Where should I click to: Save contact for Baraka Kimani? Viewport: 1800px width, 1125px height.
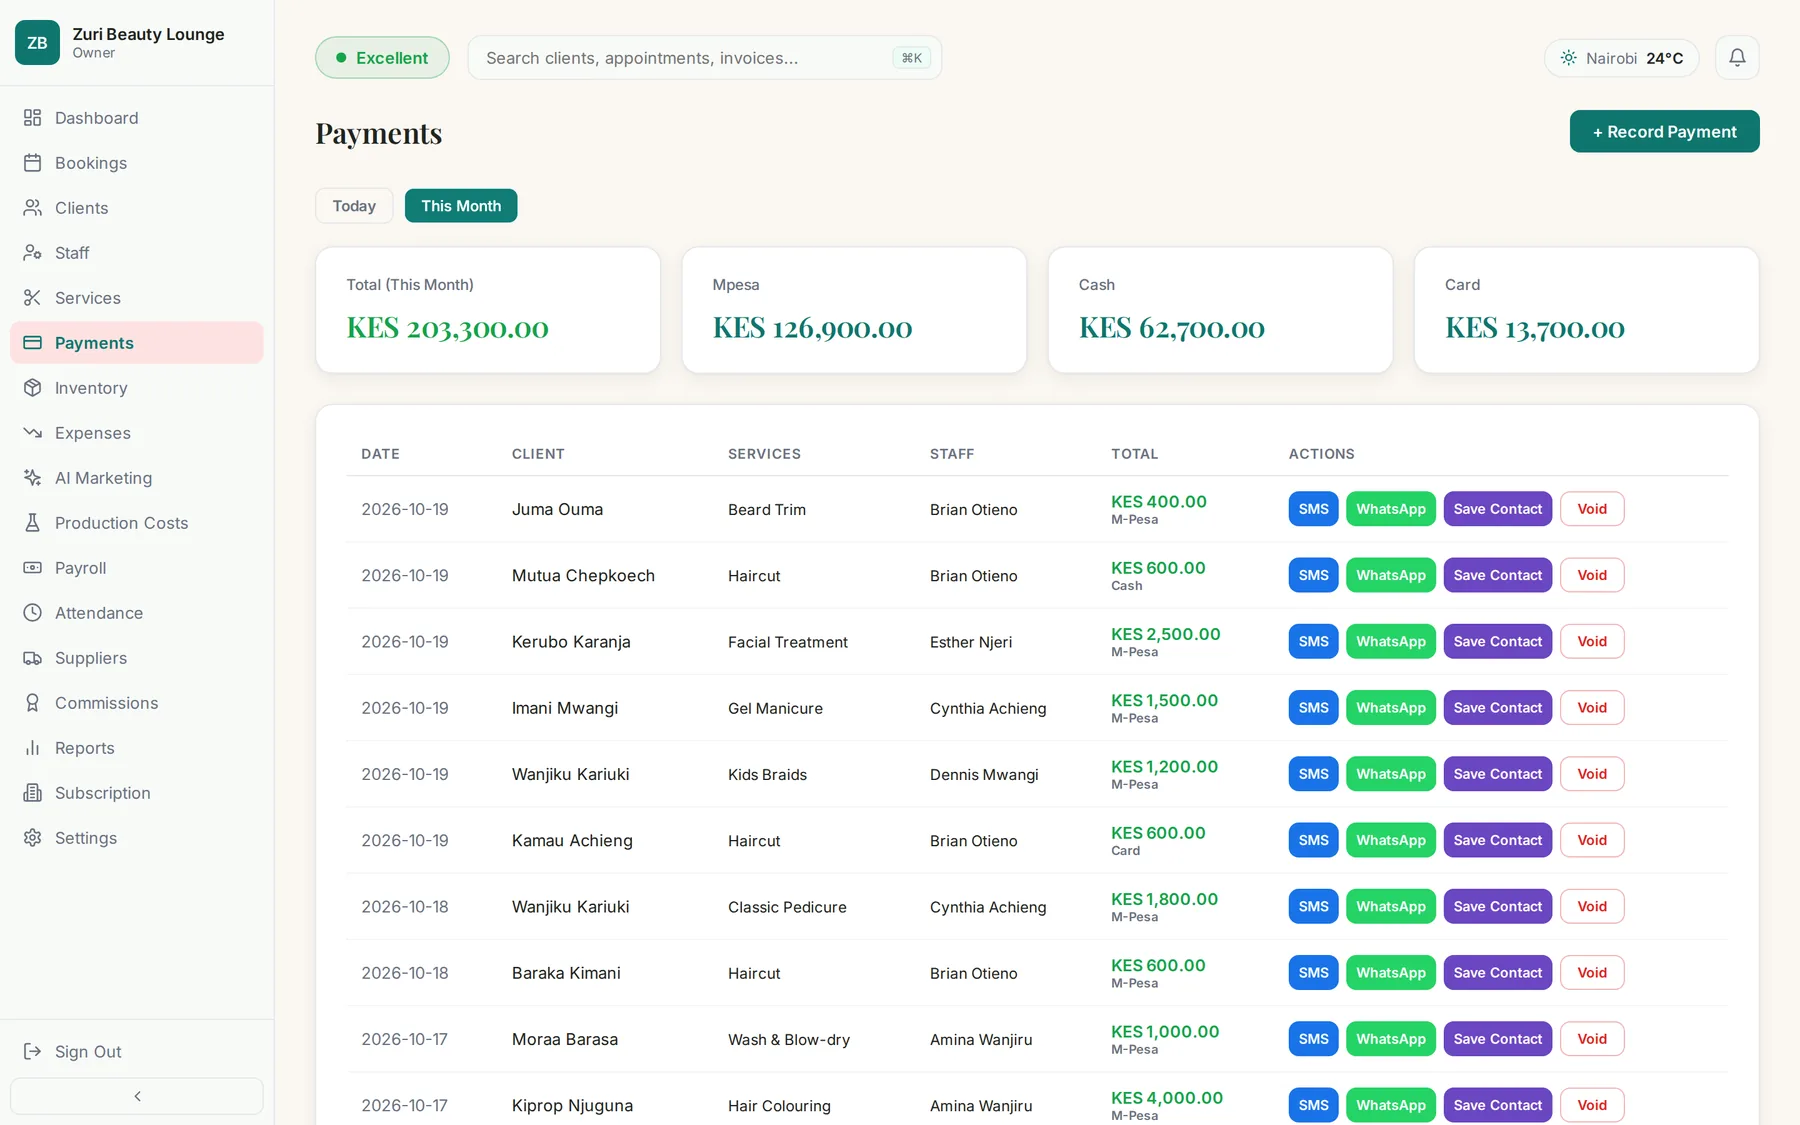tap(1497, 973)
